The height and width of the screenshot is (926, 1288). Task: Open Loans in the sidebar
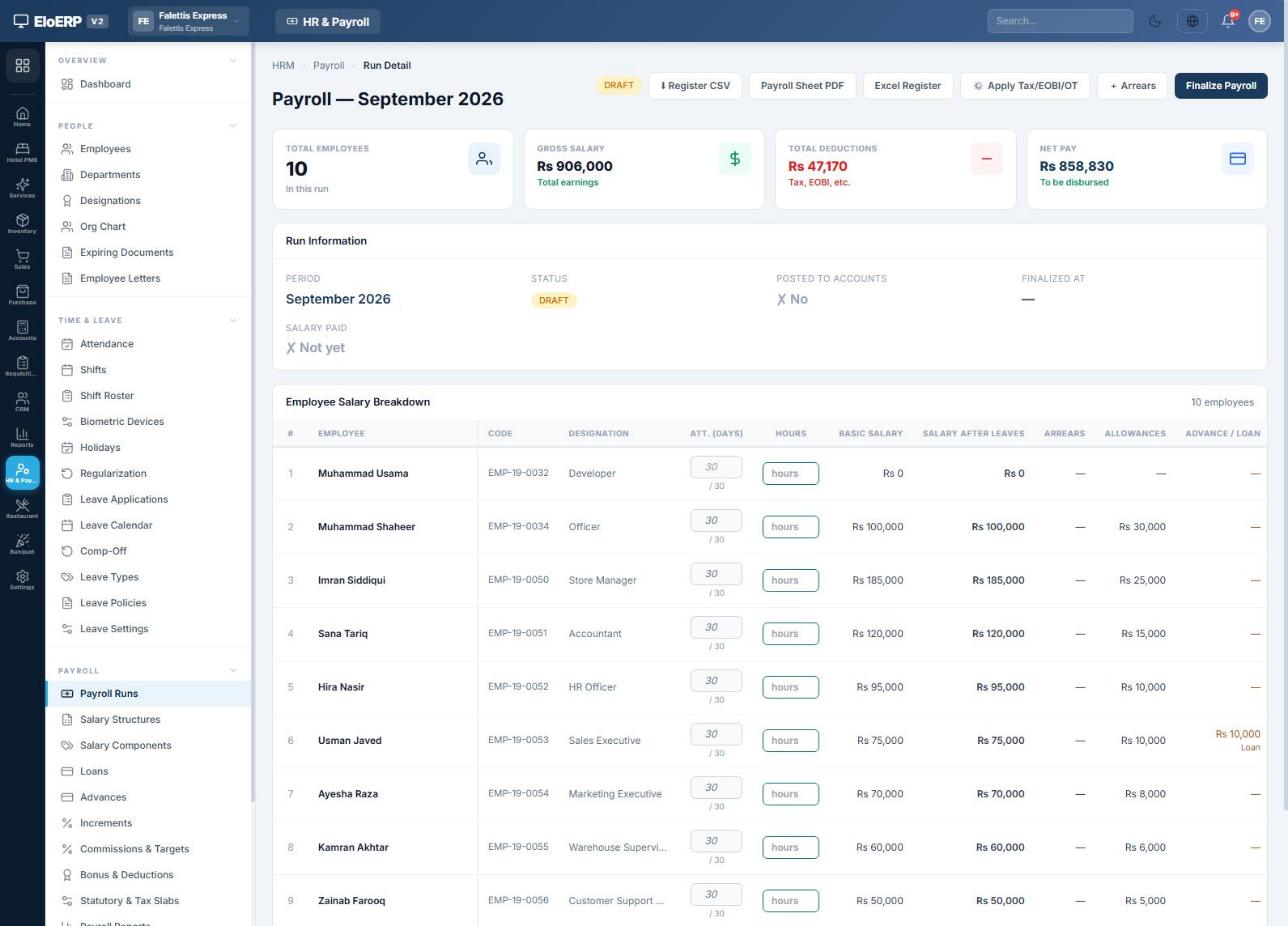(148, 772)
